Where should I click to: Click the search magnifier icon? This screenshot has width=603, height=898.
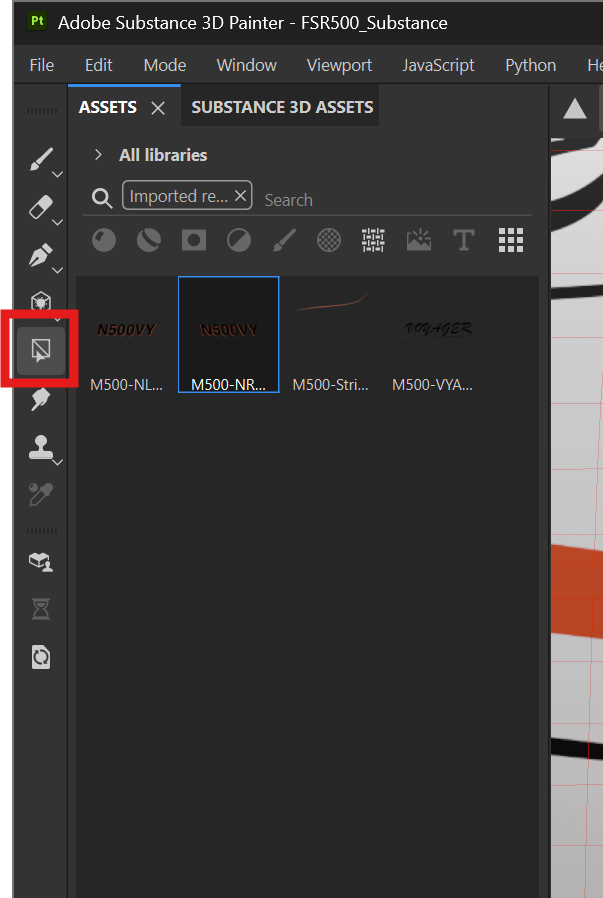102,198
